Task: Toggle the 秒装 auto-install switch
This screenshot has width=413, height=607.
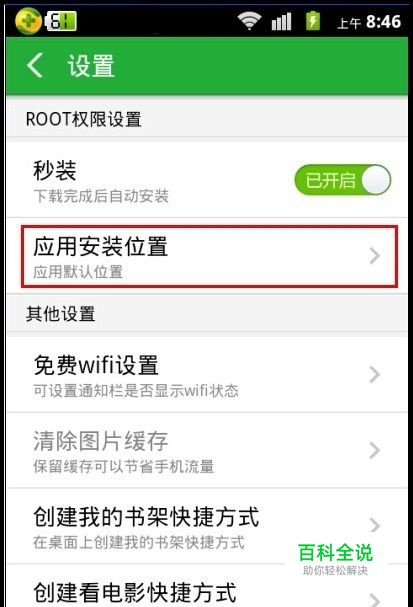Action: [x=343, y=180]
